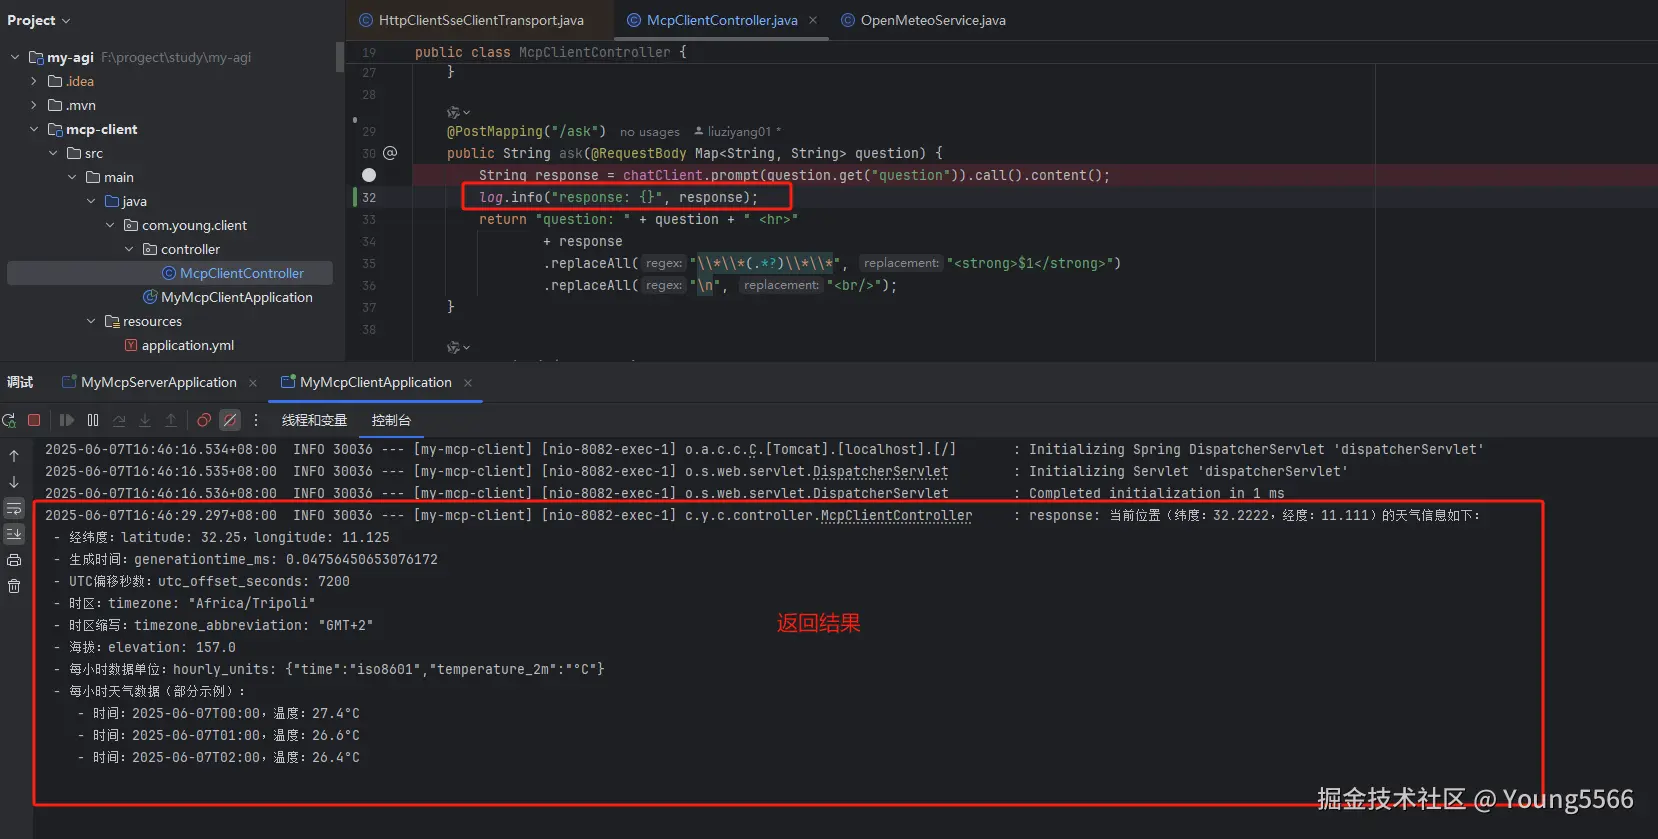
Task: Collapse the controller package
Action: coord(129,249)
